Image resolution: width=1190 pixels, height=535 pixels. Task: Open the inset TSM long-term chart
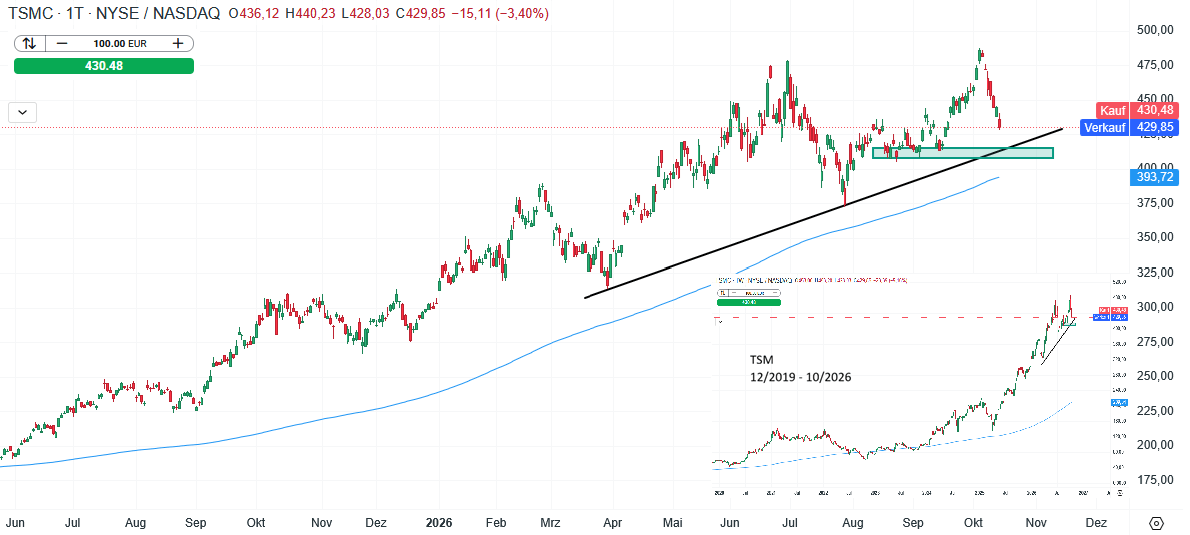pyautogui.click(x=921, y=386)
